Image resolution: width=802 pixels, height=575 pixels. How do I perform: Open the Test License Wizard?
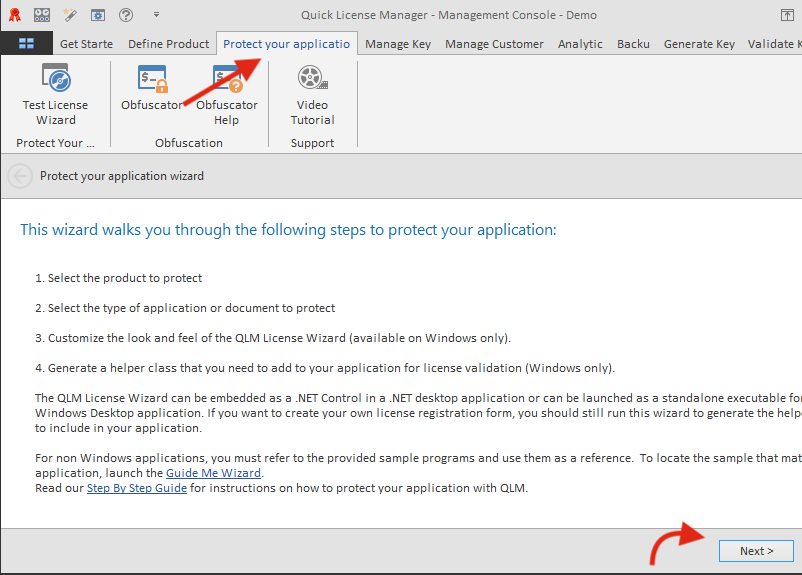point(55,95)
